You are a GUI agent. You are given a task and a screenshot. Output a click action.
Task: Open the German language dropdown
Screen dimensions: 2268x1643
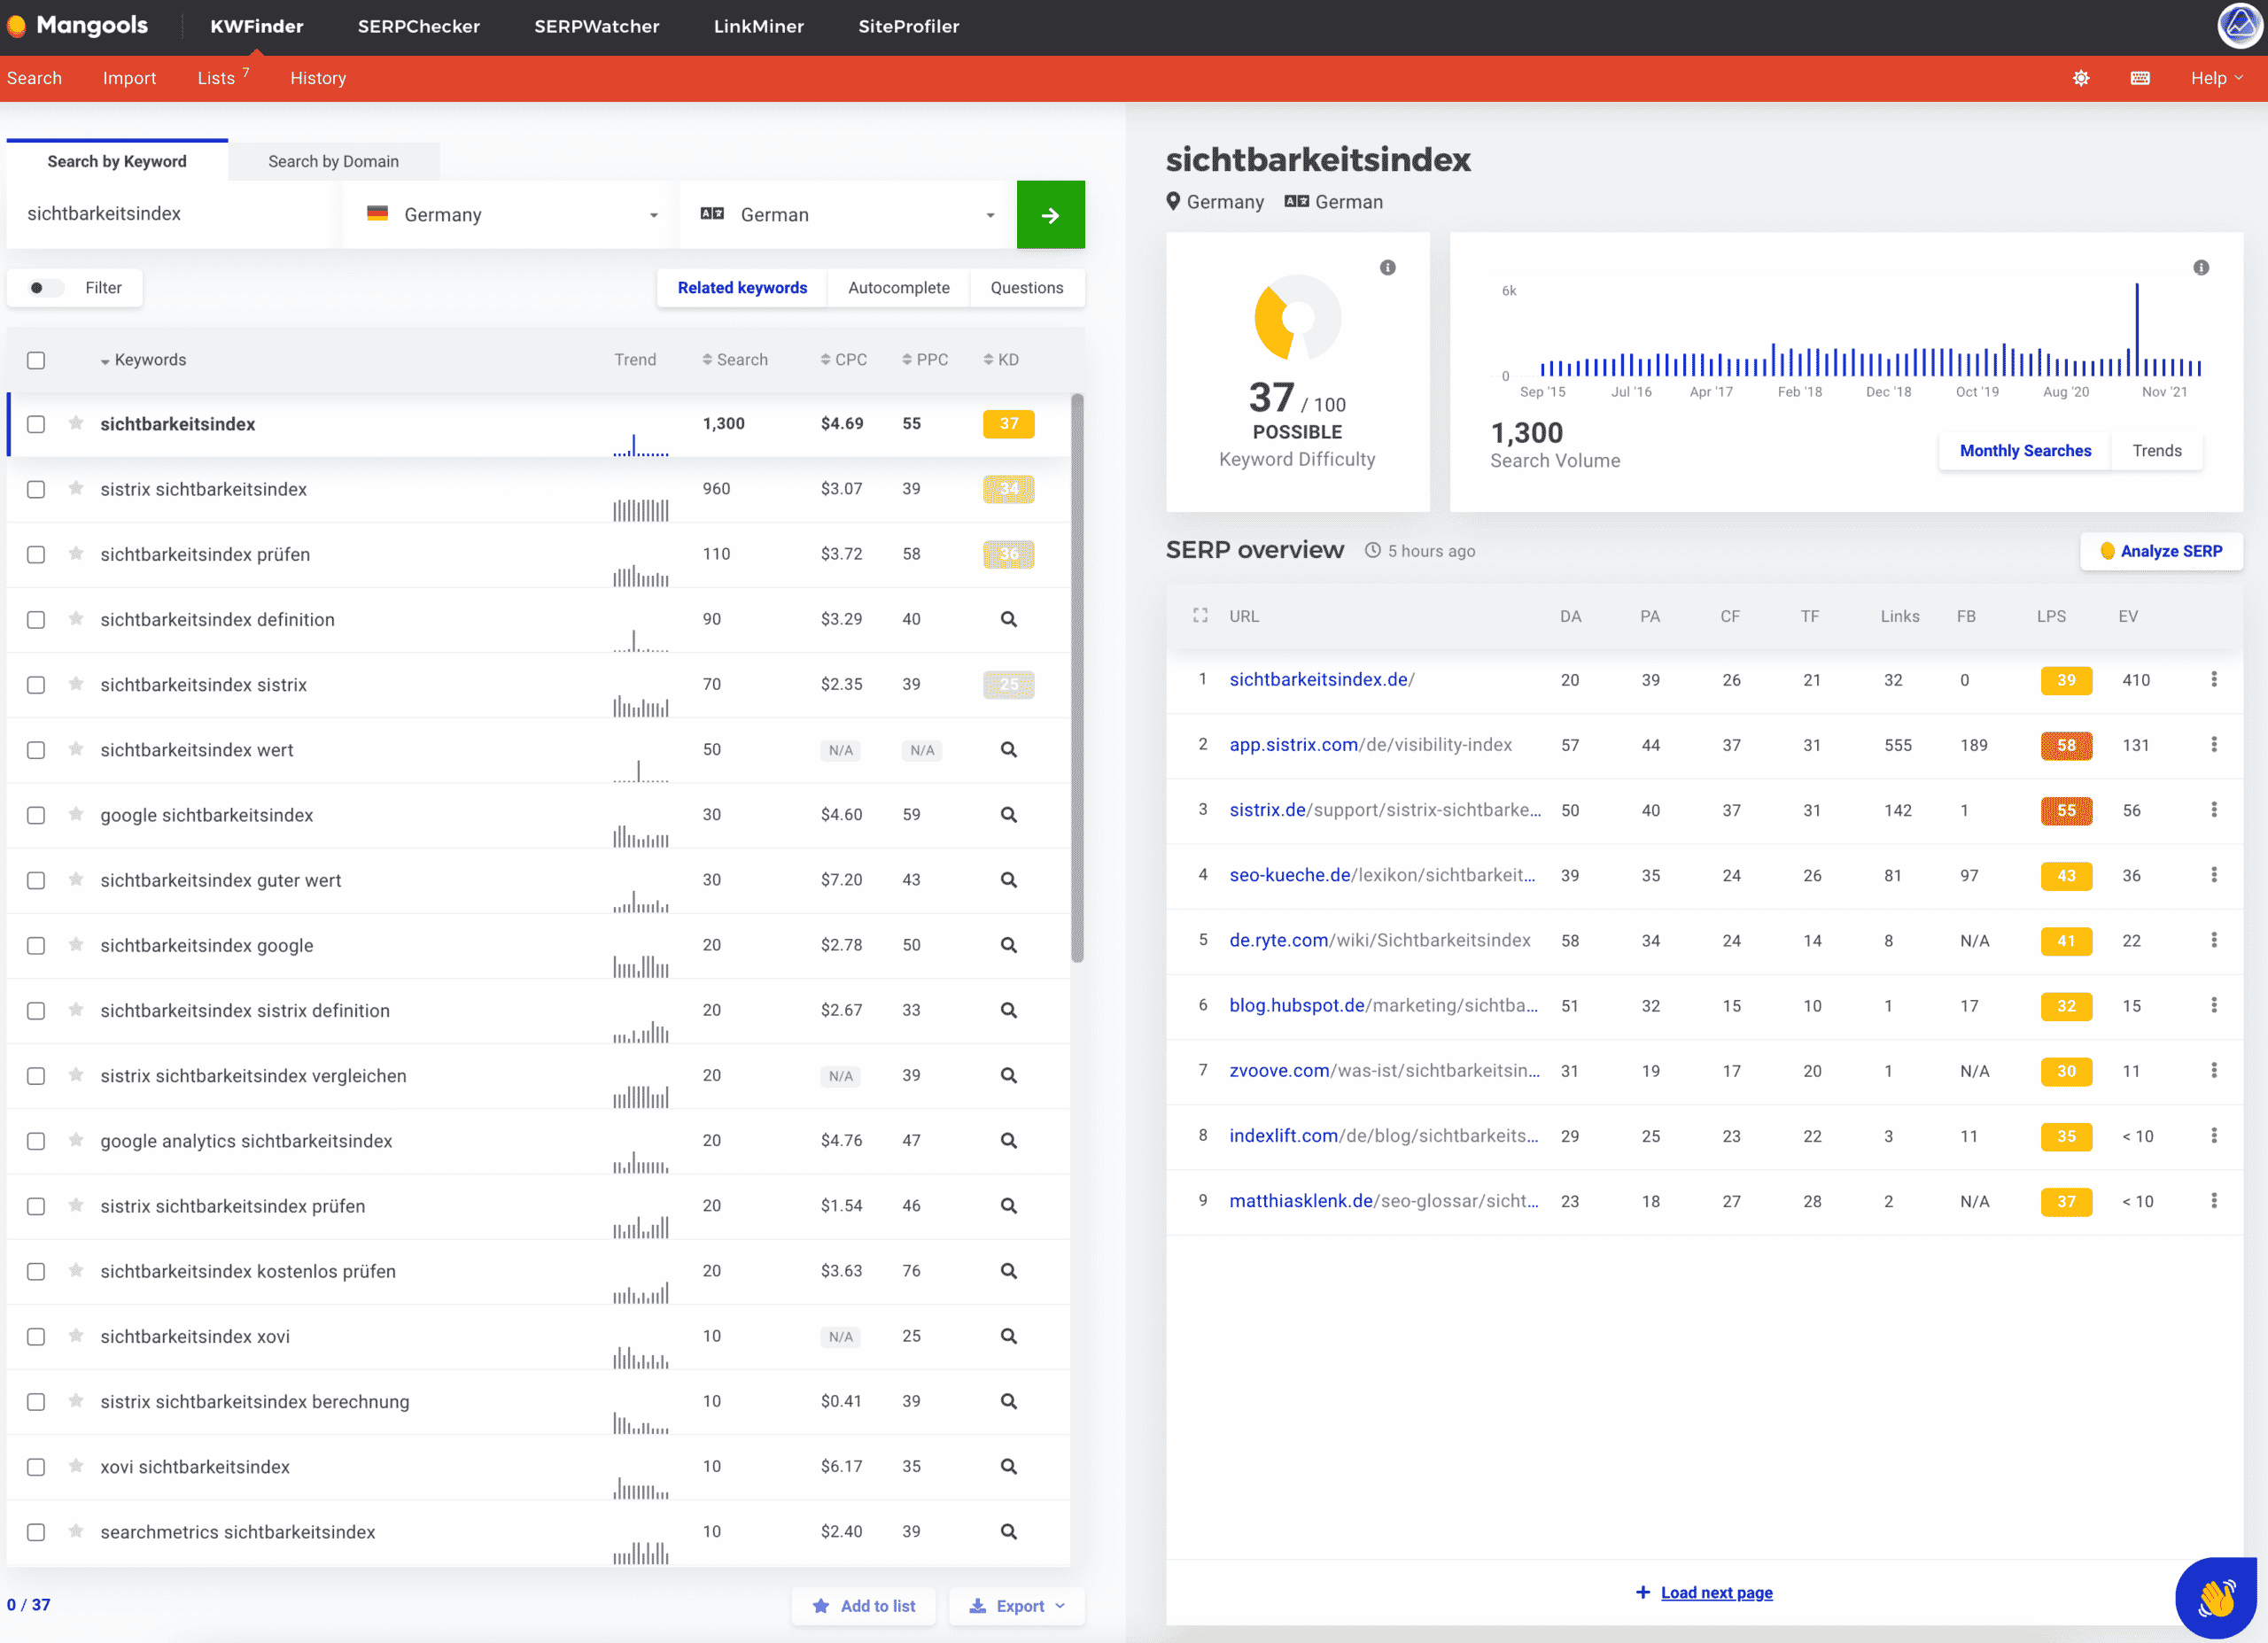[x=847, y=214]
